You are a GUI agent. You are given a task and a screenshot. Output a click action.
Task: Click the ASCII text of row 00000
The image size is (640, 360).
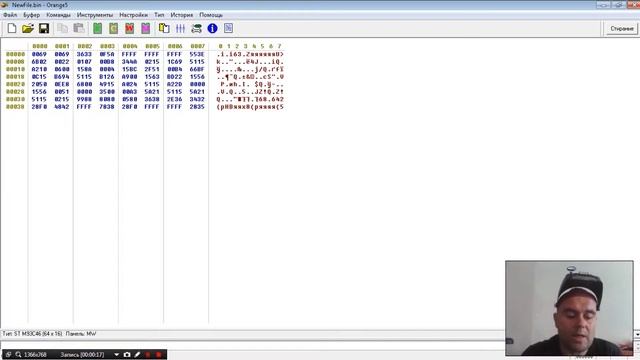250,54
